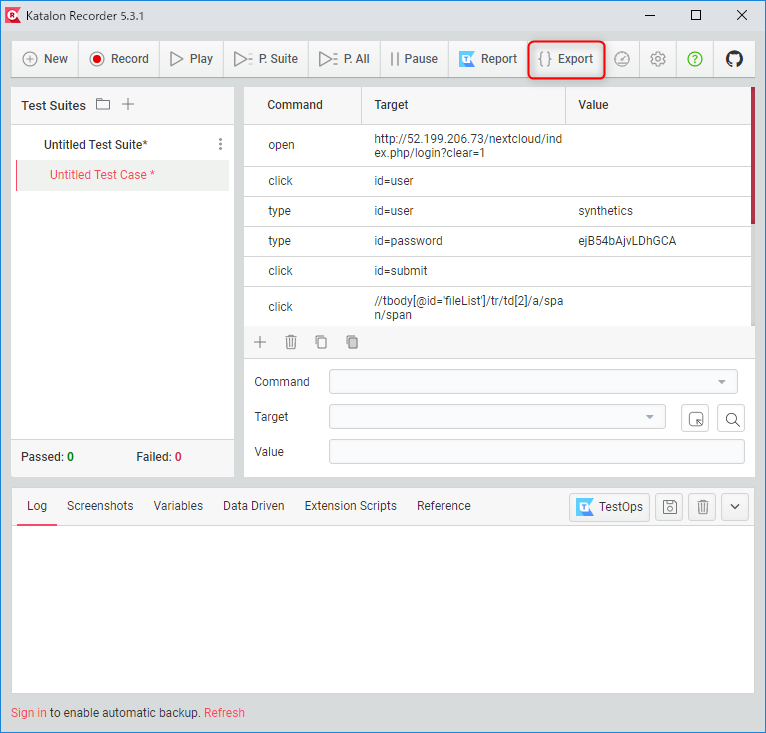Click the Passed count label

(47, 457)
